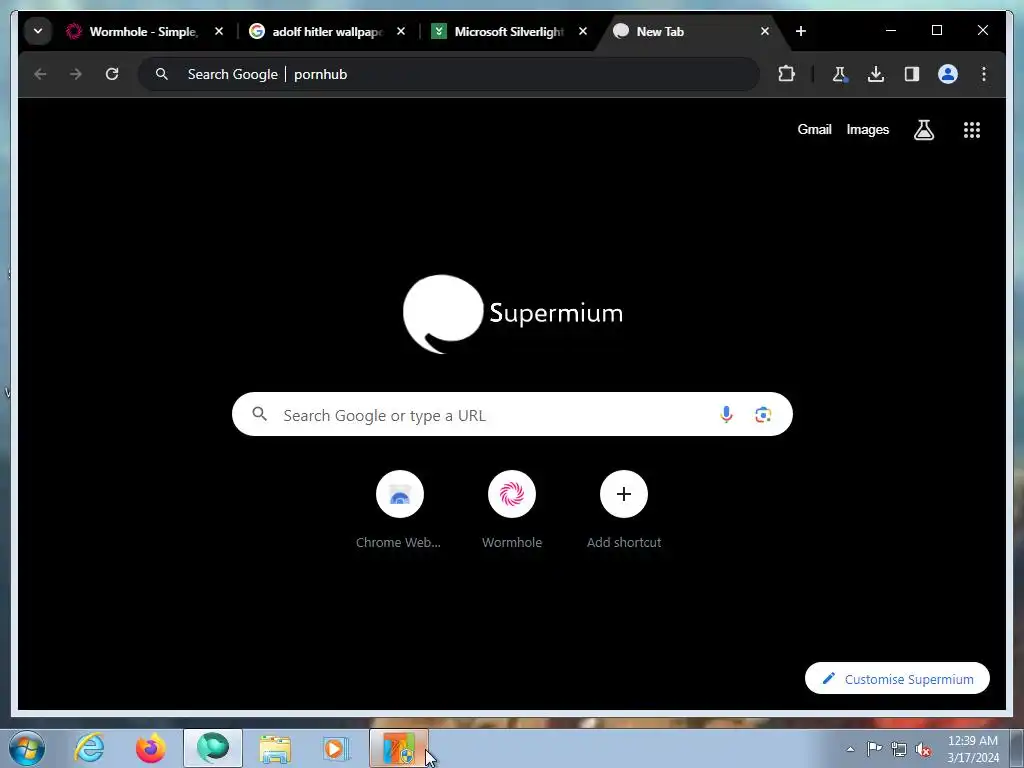Open the taskbar clock showing 12:39 AM
1024x768 pixels.
pos(972,749)
